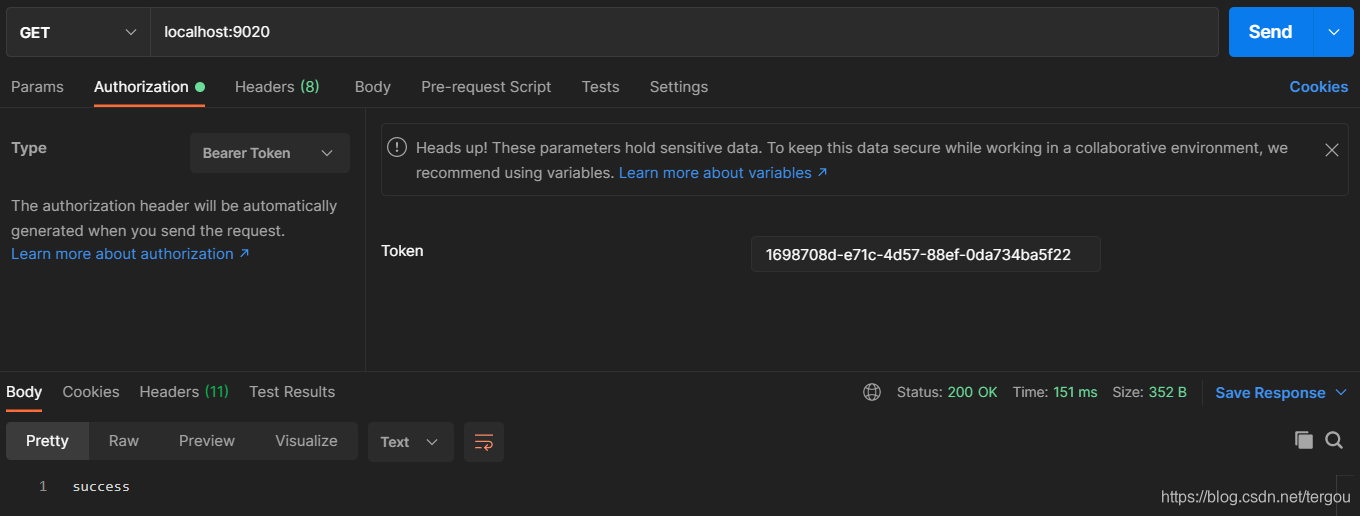Choose the Pretty view mode
Image resolution: width=1360 pixels, height=516 pixels.
[47, 441]
